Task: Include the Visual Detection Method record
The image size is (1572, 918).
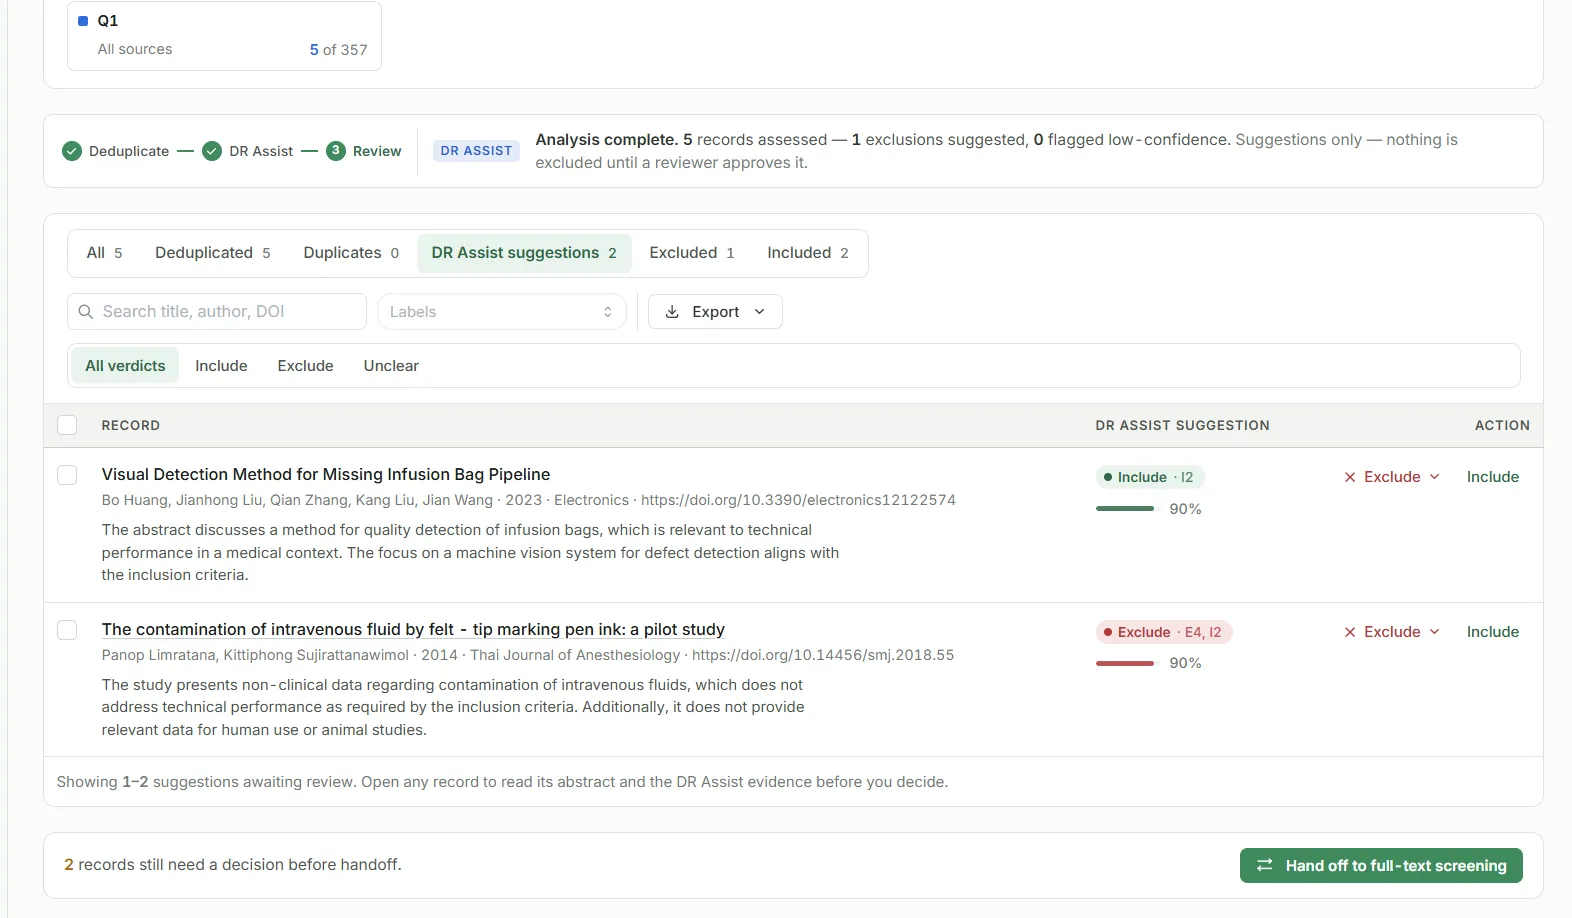Action: coord(1493,477)
